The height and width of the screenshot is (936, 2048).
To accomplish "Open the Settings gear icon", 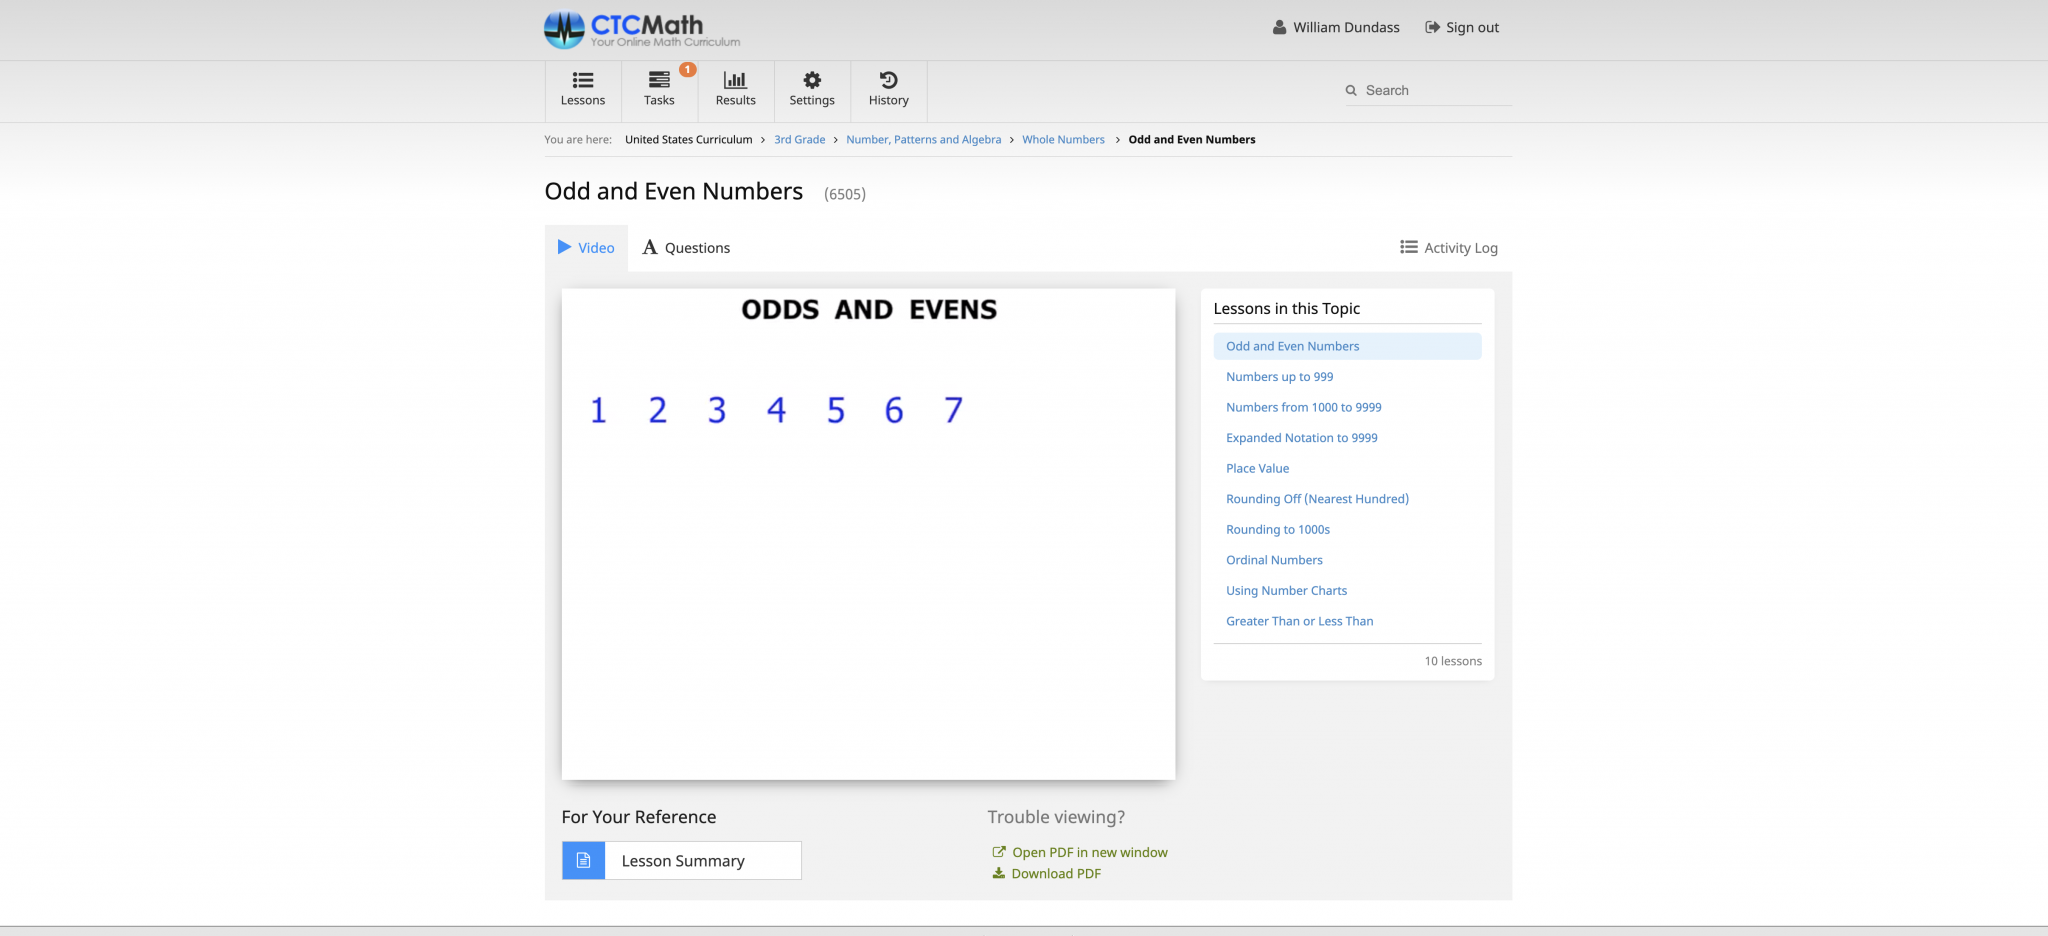I will click(x=812, y=78).
